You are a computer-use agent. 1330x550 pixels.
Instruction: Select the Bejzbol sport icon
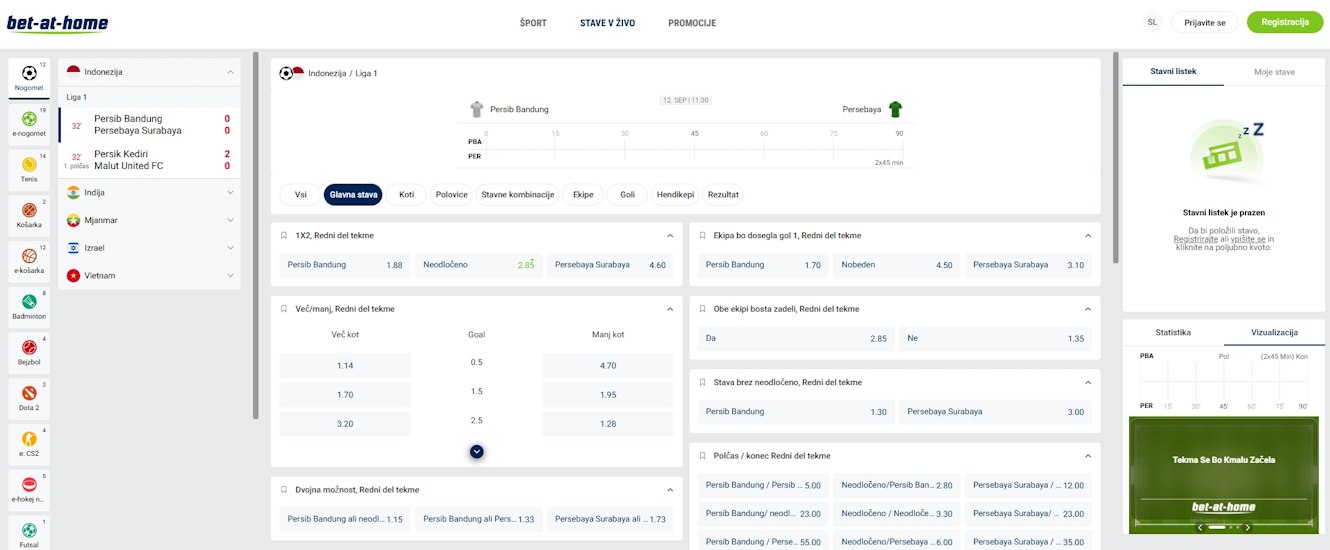tap(29, 352)
